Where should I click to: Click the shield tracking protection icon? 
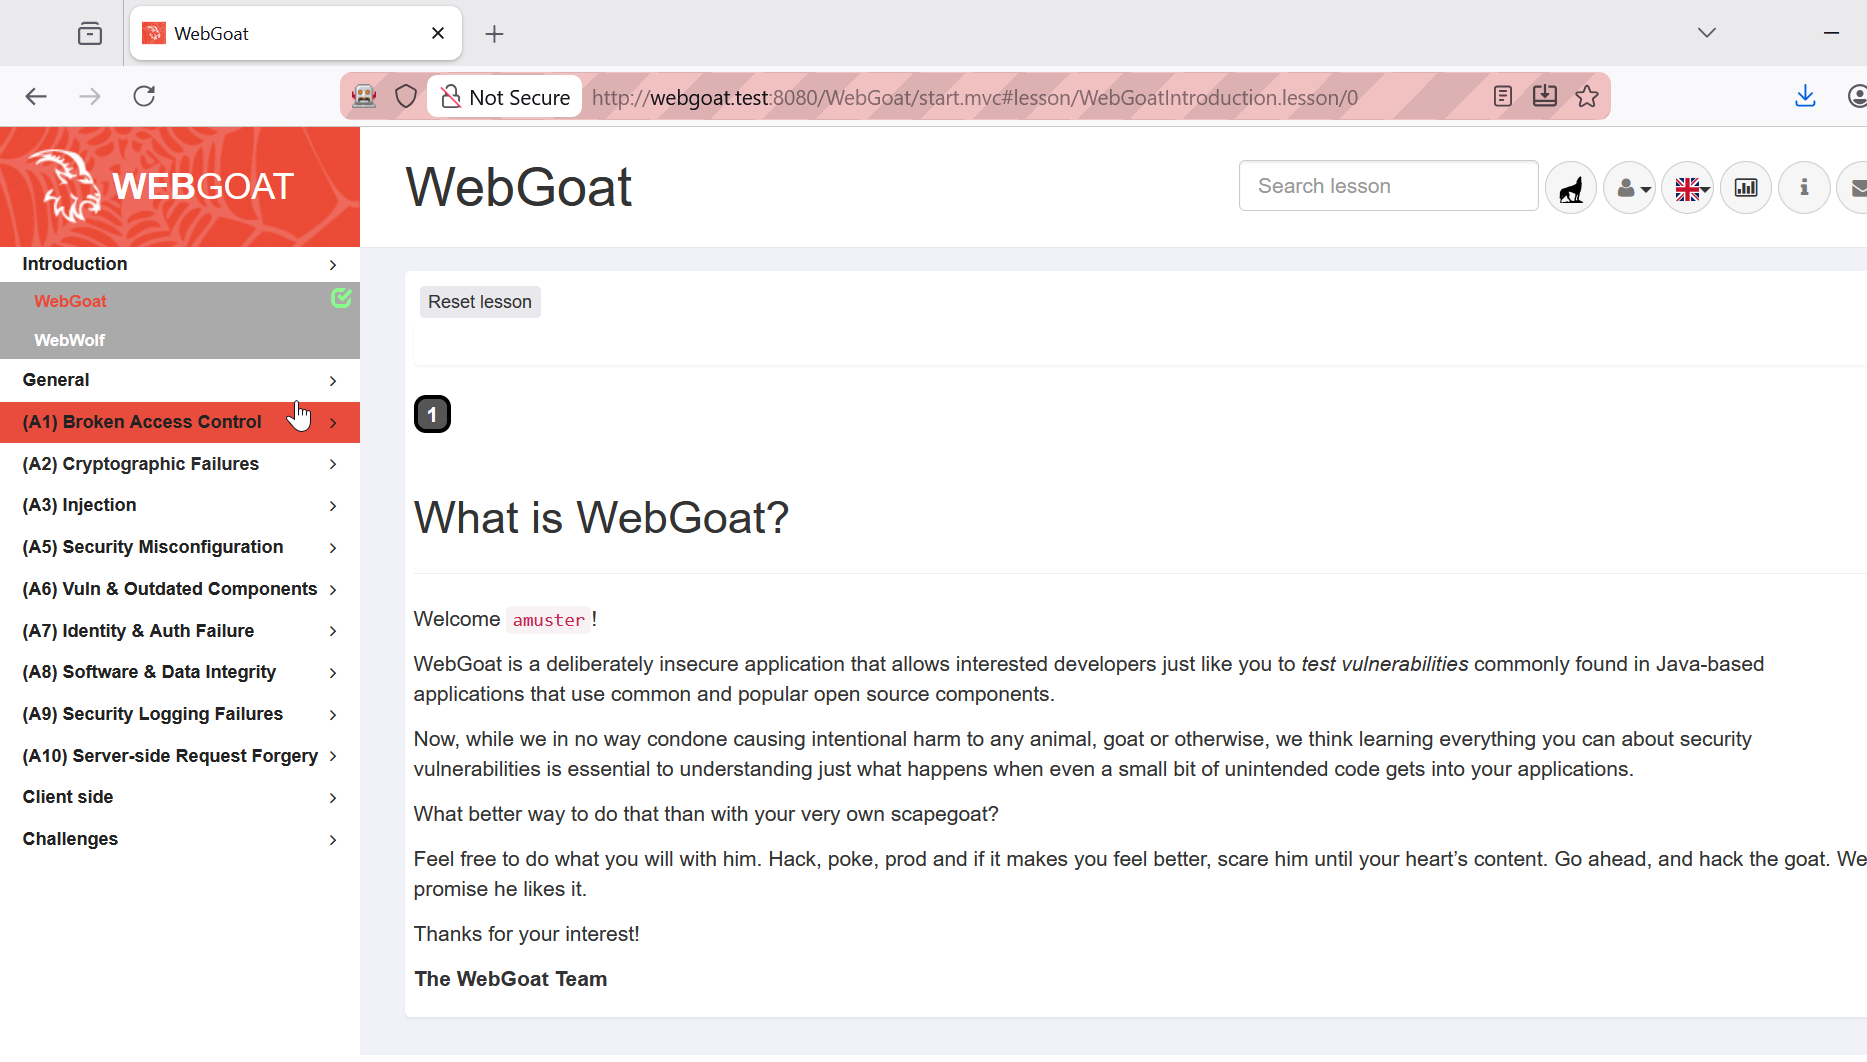405,97
